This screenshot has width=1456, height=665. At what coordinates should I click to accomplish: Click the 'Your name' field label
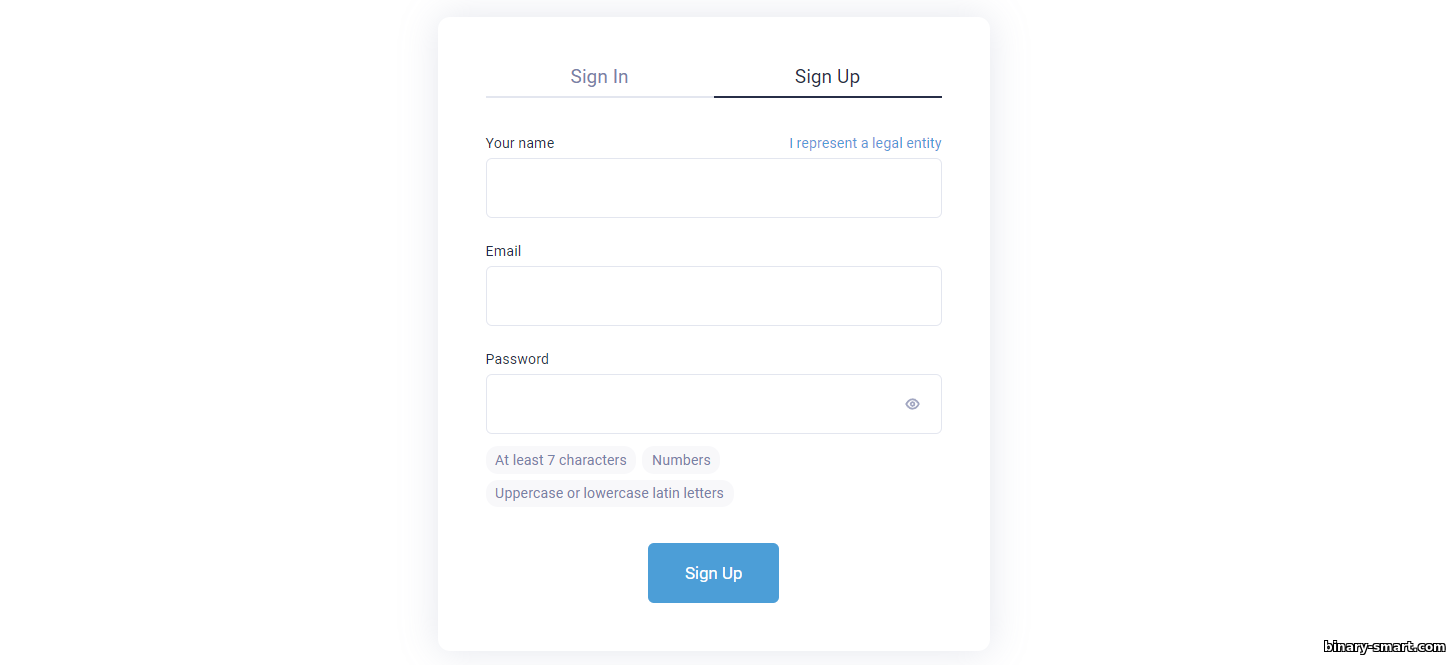520,143
